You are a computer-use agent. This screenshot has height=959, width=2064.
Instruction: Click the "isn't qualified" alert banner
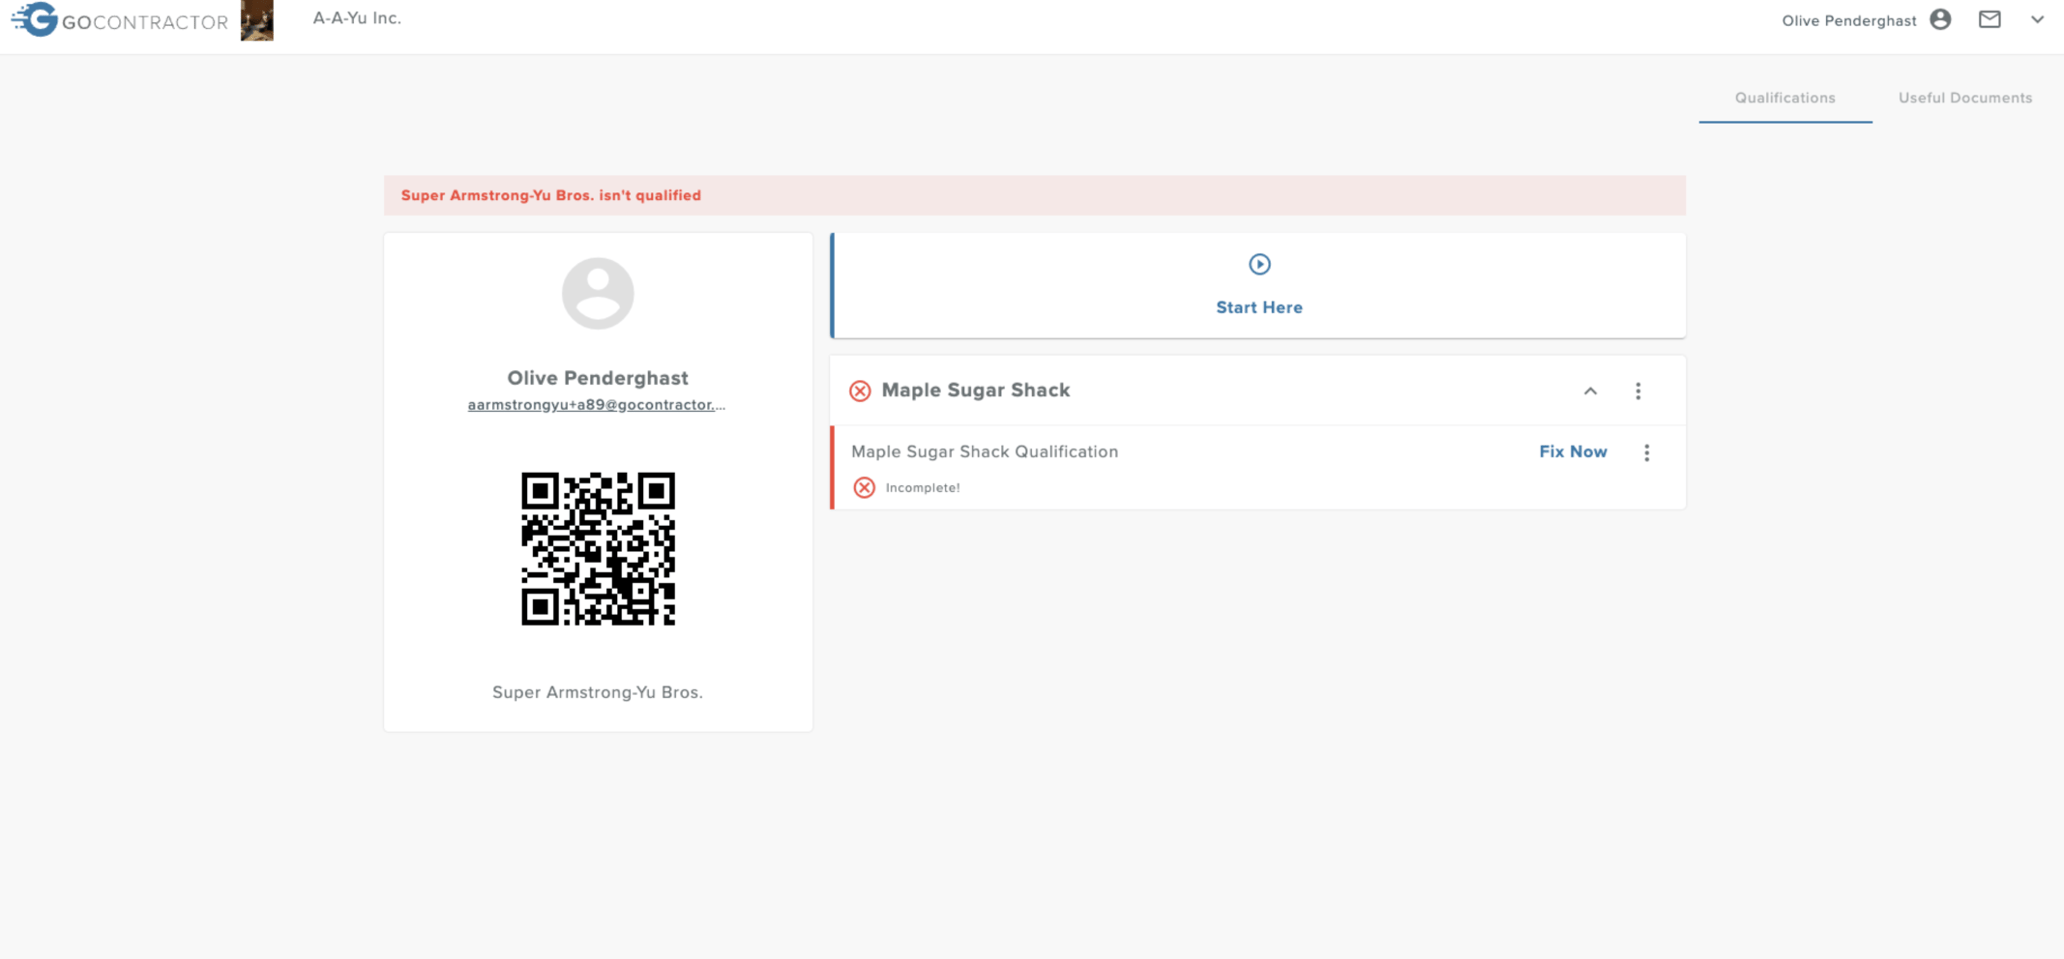(x=1034, y=195)
